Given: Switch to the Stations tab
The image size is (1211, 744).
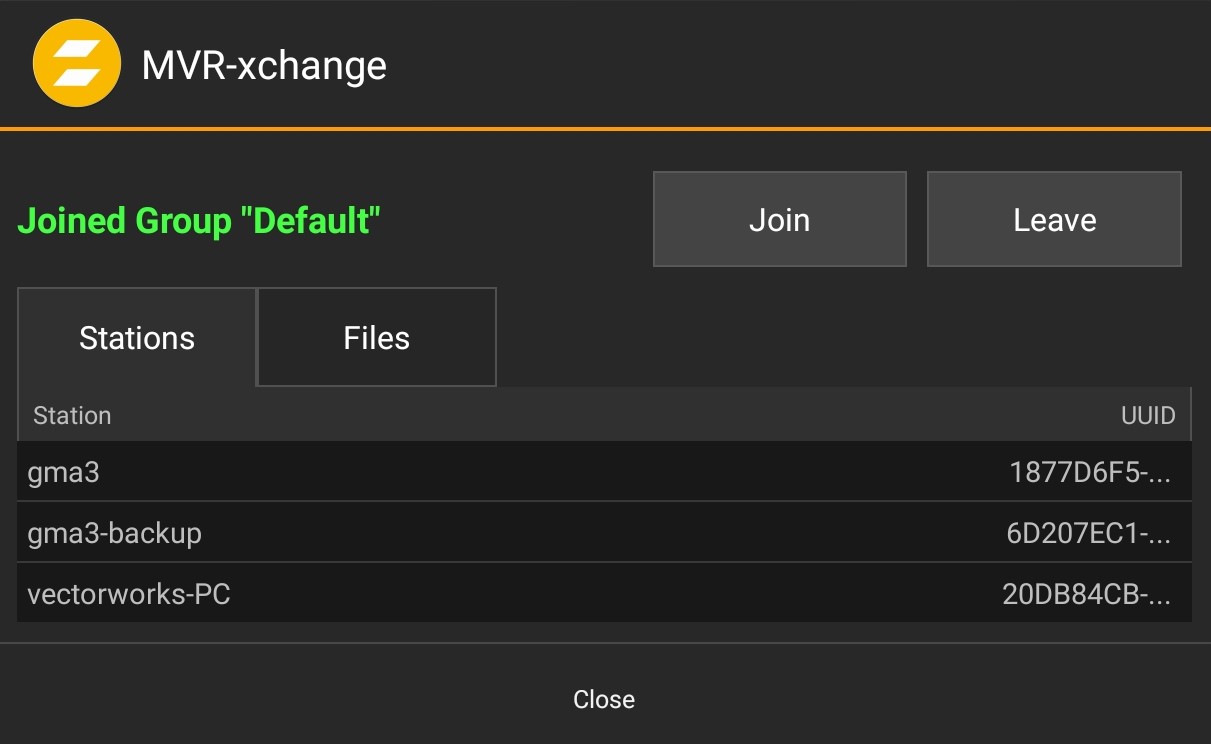Looking at the screenshot, I should [137, 338].
